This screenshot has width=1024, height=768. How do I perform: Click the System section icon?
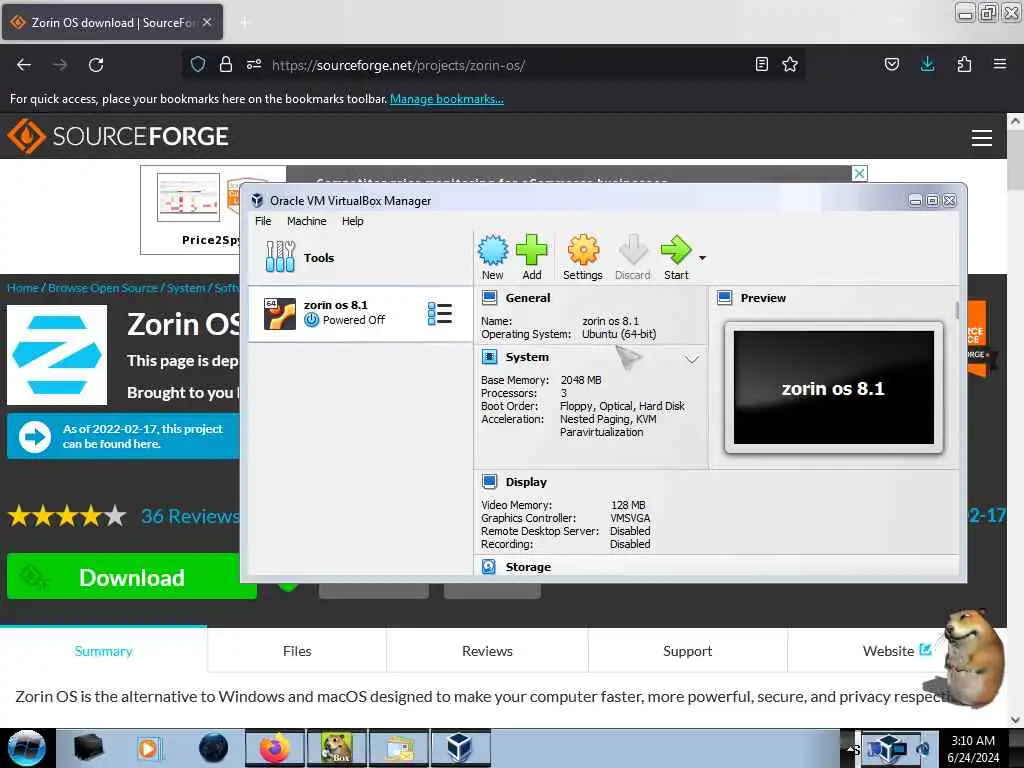[489, 357]
